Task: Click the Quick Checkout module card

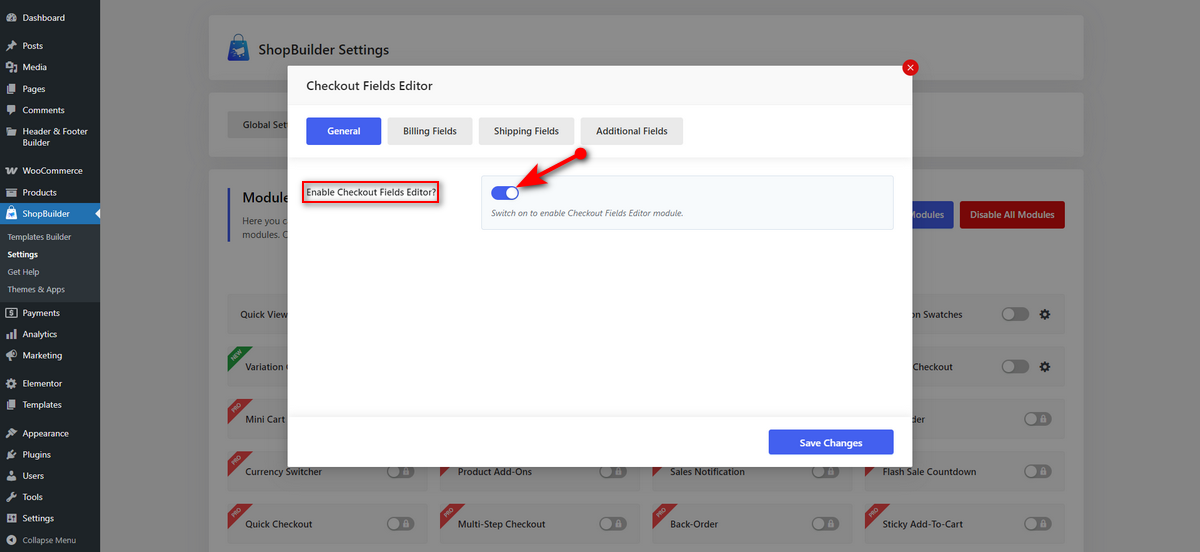Action: (327, 524)
